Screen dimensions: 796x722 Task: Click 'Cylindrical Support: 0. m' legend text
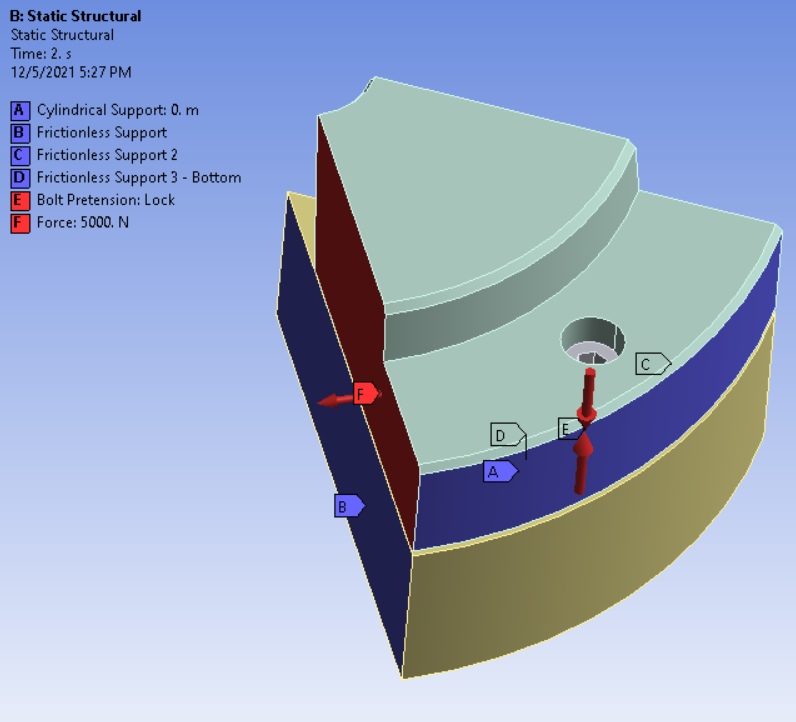pos(118,110)
